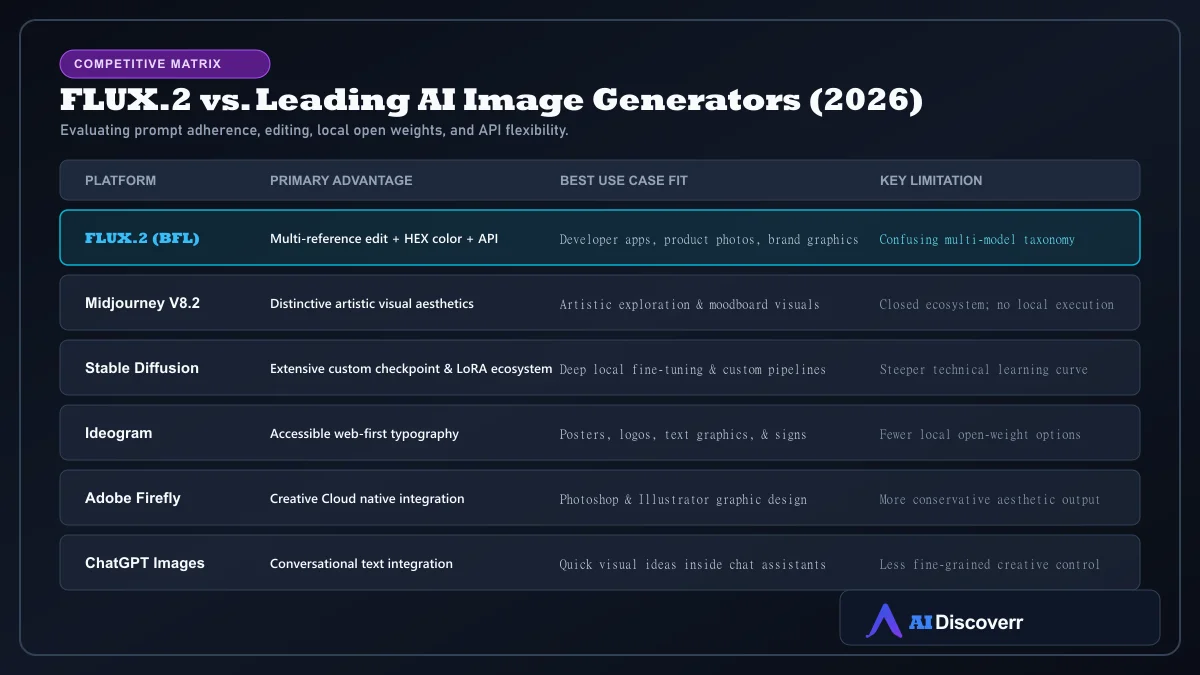
Task: Select the Stable Diffusion platform cell
Action: pos(142,368)
